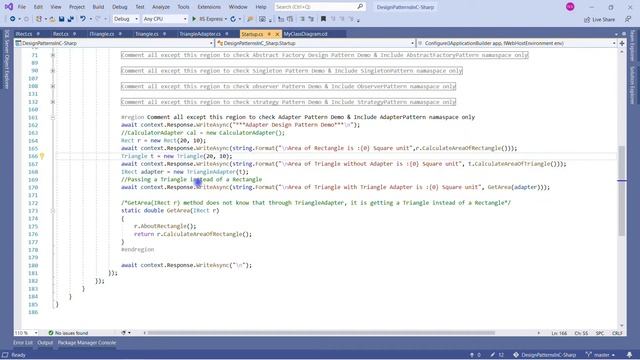The image size is (640, 360).
Task: Collapse the Adapter Pattern region at line 161
Action: pyautogui.click(x=53, y=118)
